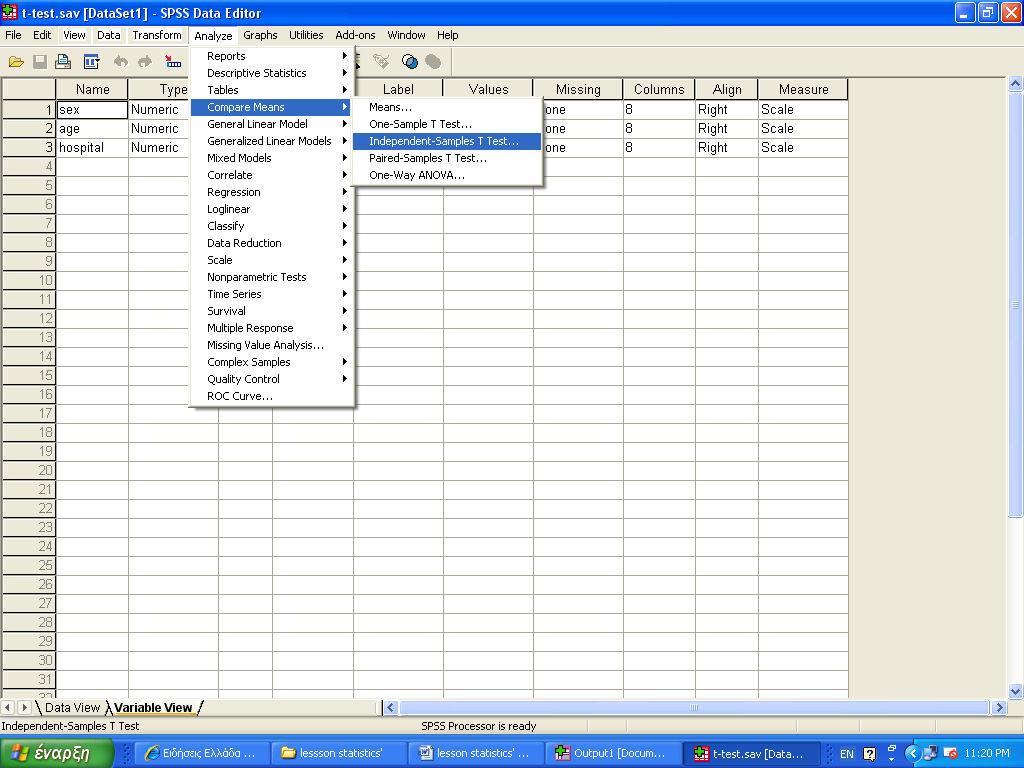Click the Columns column header

659,89
